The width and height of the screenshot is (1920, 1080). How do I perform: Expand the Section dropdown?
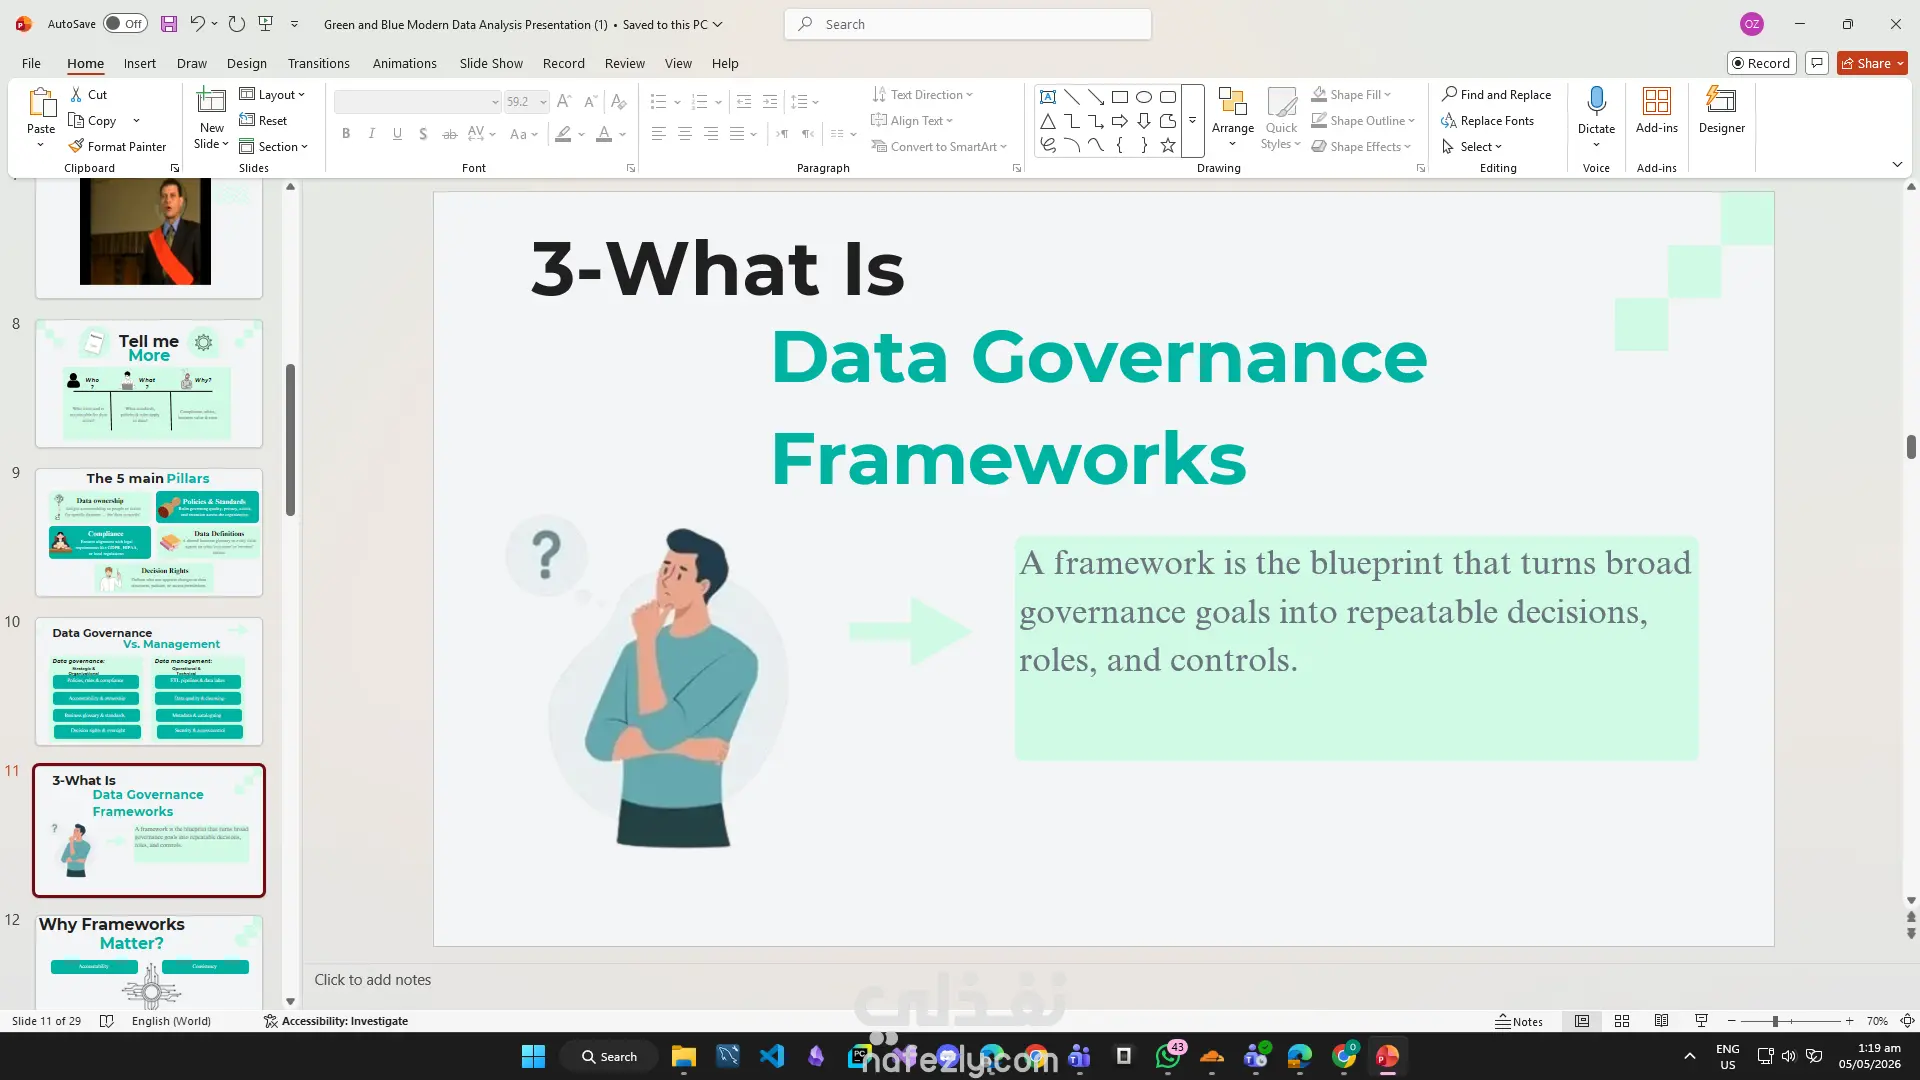273,146
